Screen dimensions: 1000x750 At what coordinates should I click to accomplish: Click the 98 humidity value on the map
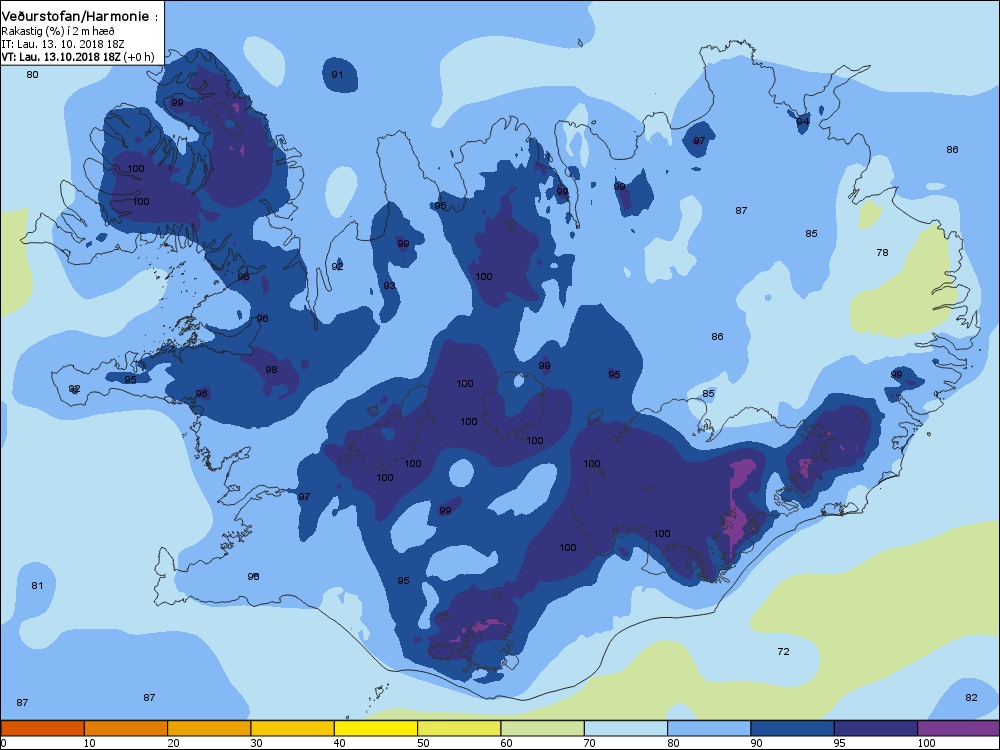tap(272, 369)
